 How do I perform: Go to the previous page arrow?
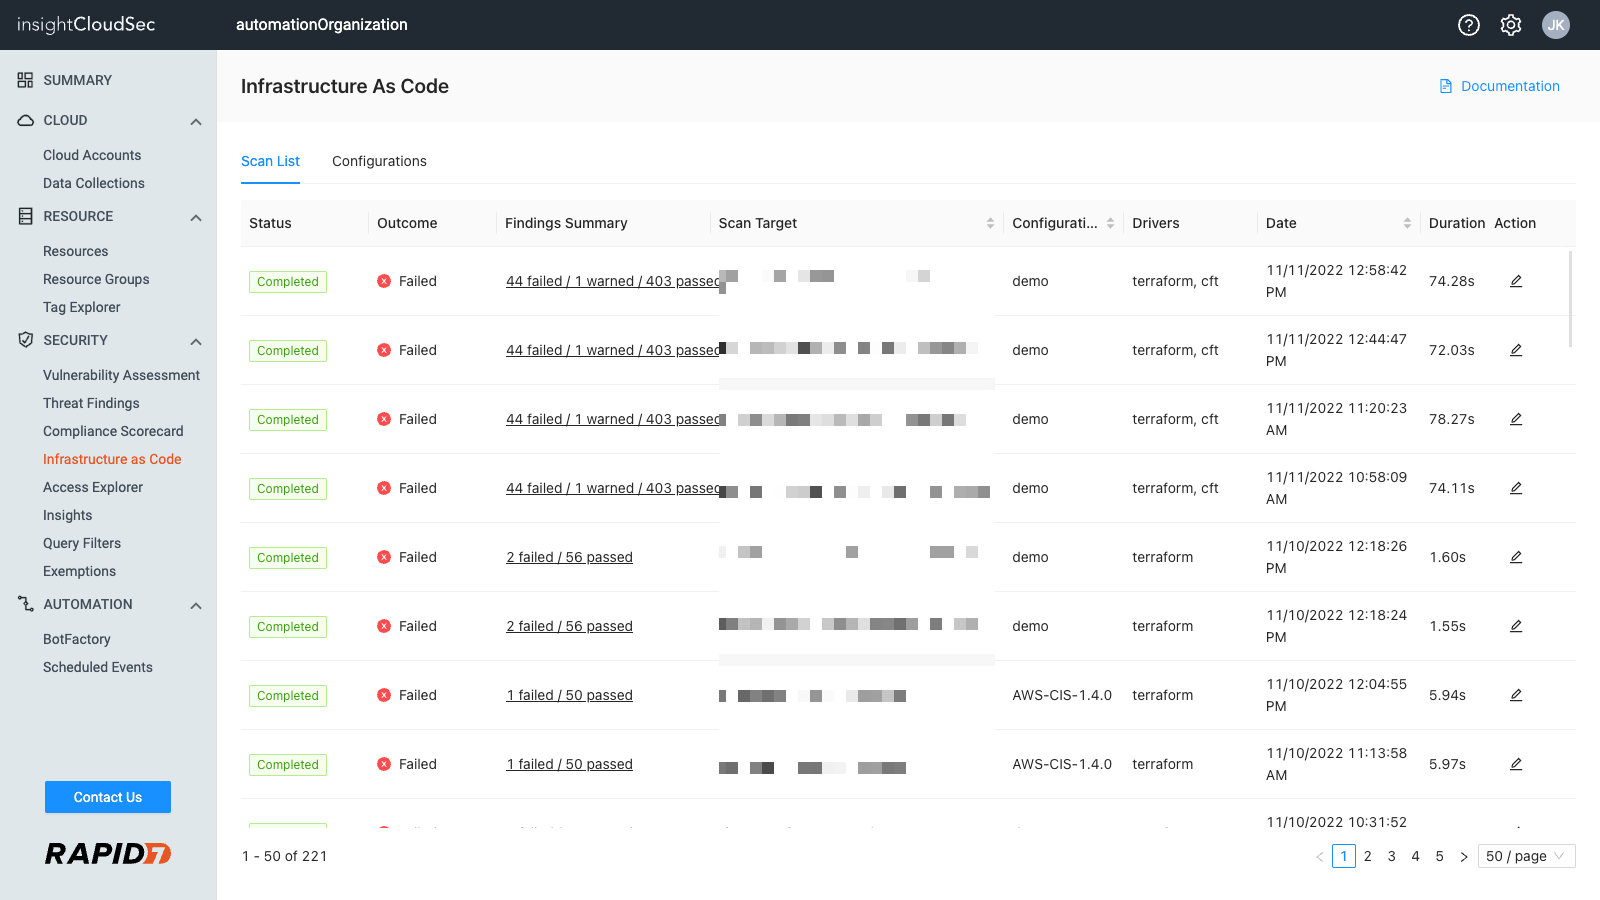(1320, 857)
